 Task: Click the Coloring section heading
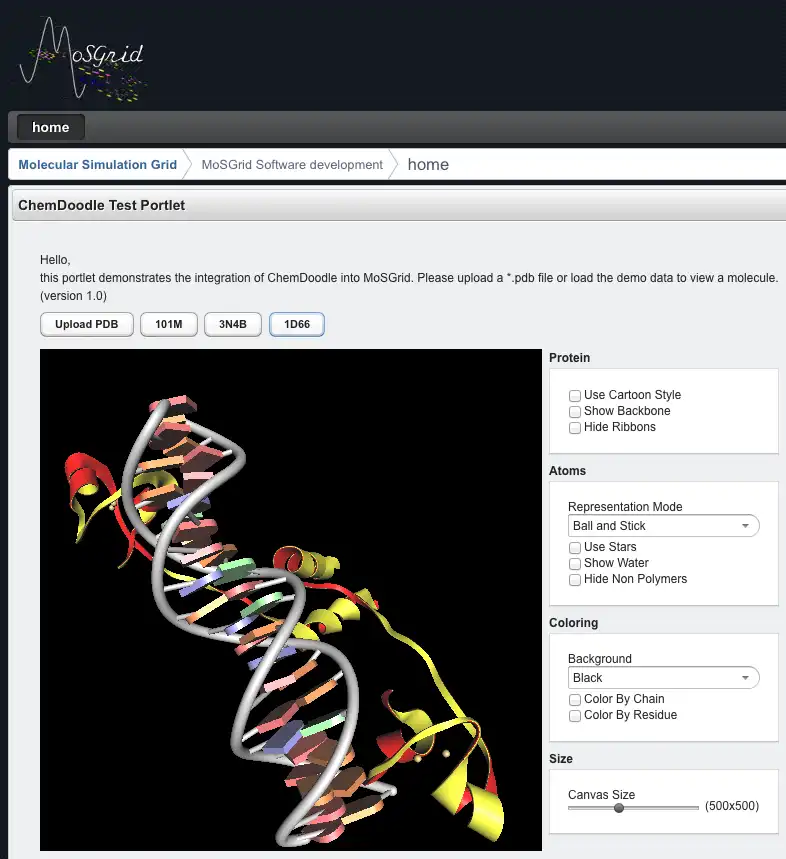[x=573, y=623]
